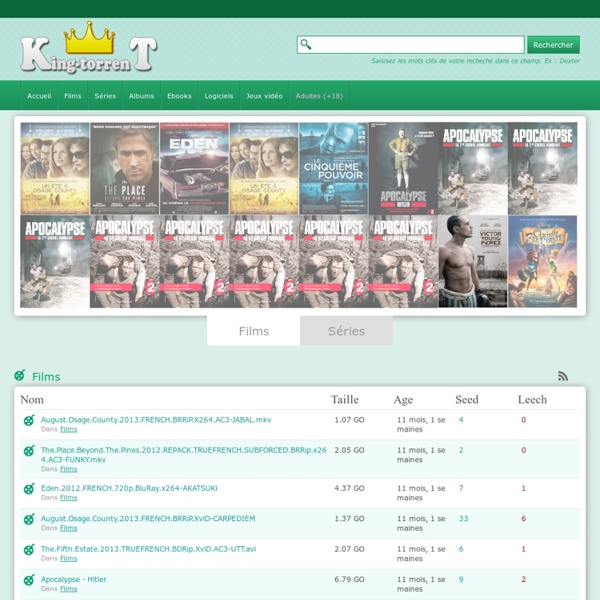Image resolution: width=600 pixels, height=600 pixels.
Task: Open the Apocalypse - Hitler torrent link
Action: (74, 579)
